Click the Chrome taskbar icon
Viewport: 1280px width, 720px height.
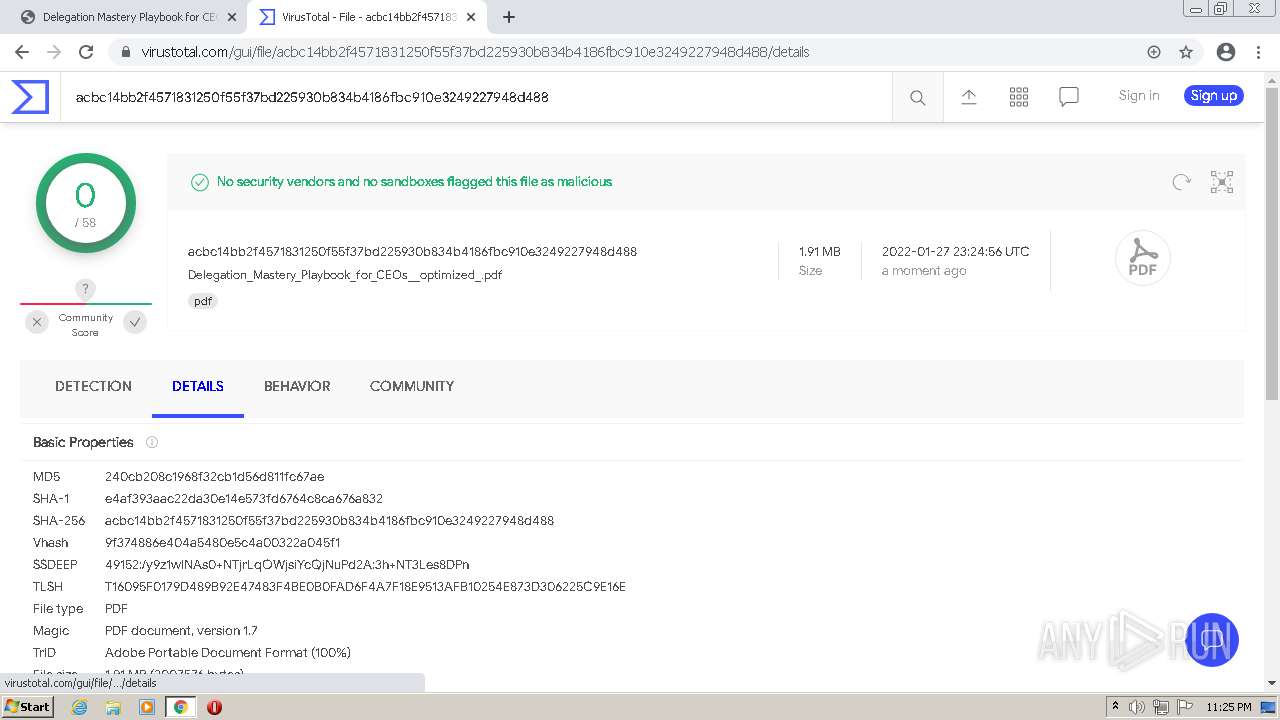(x=181, y=707)
